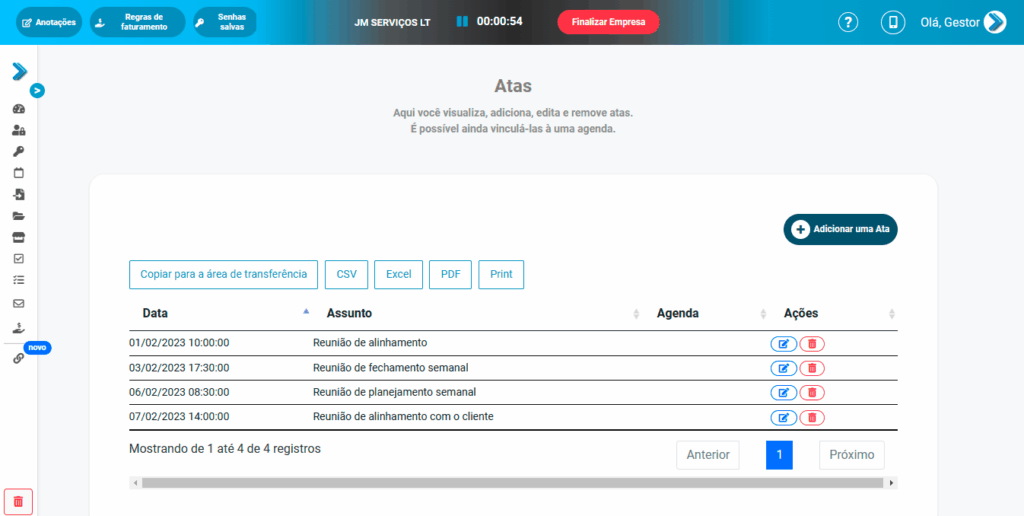Open the link icon marked novo
The width and height of the screenshot is (1024, 516).
click(18, 358)
